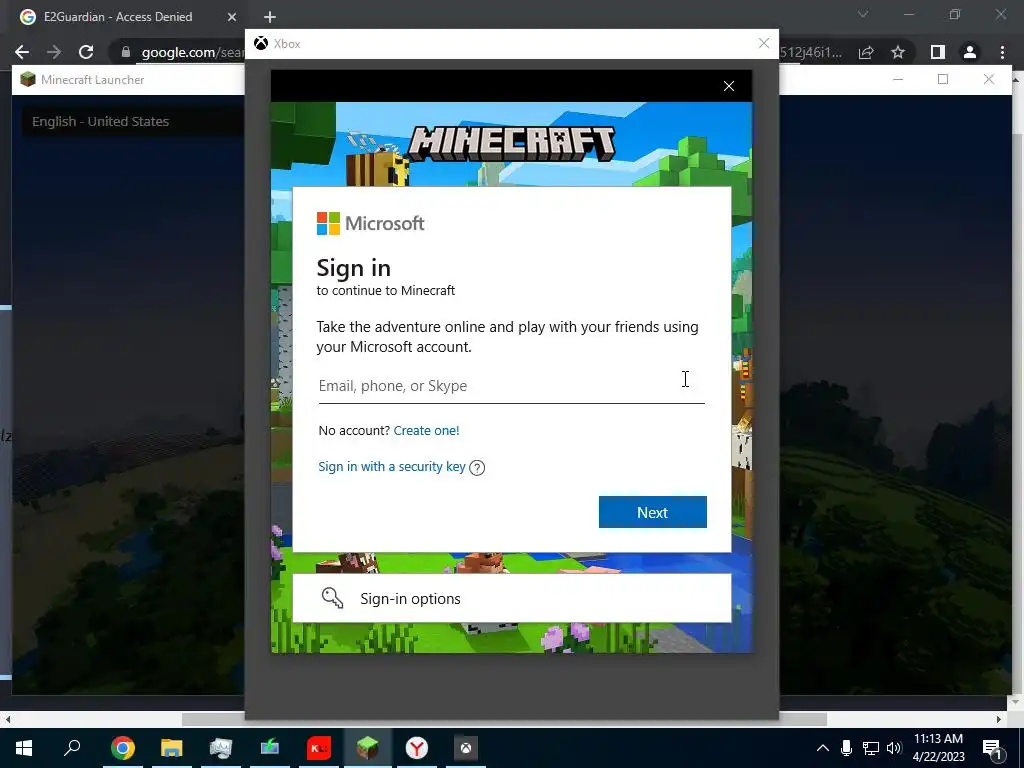The height and width of the screenshot is (768, 1024).
Task: Open the volume control tray icon
Action: coord(894,748)
